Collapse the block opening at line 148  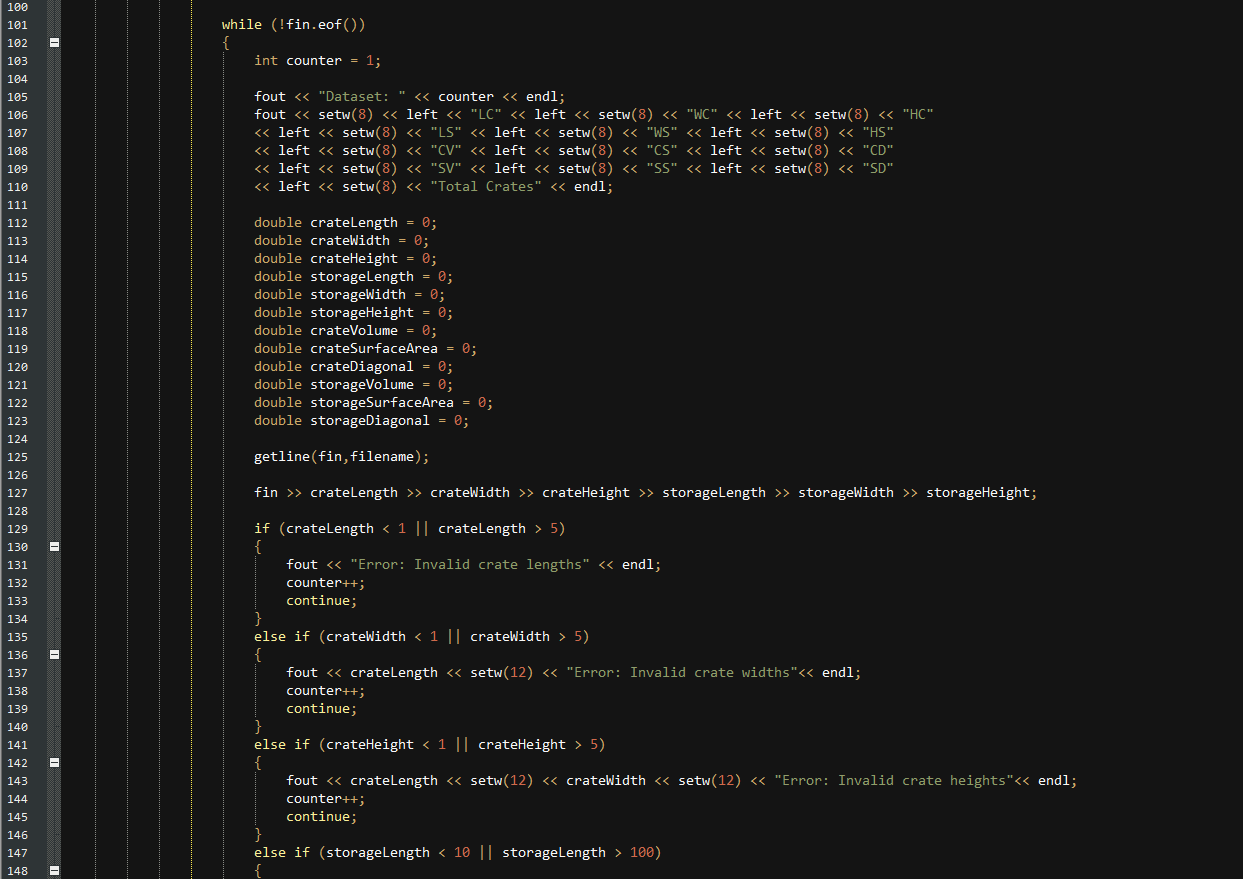tap(54, 870)
